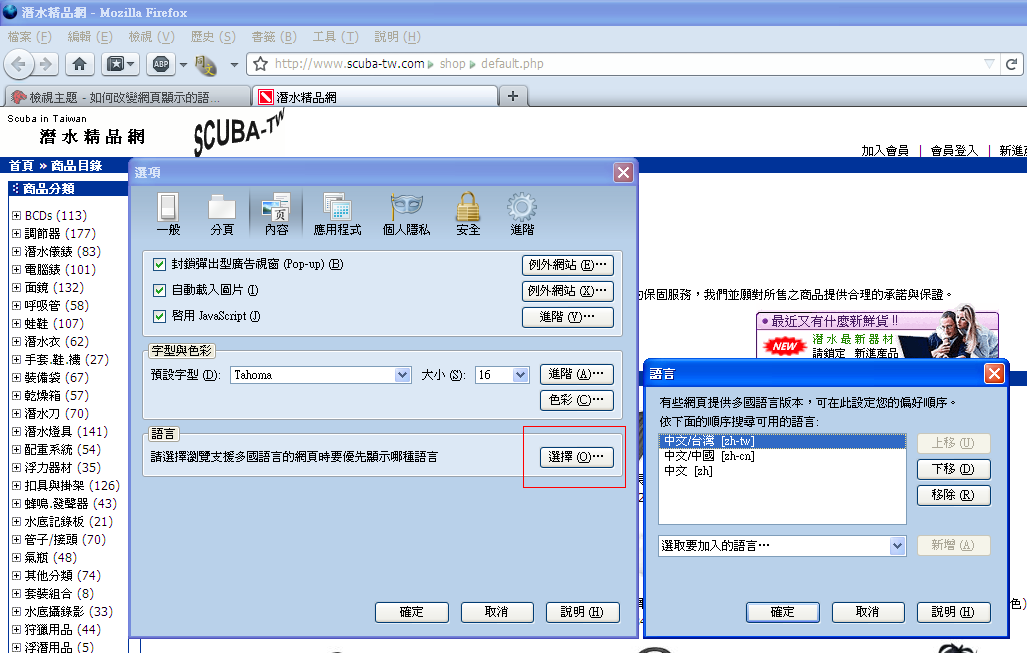Click 取消 in the language dialog
Image resolution: width=1027 pixels, height=653 pixels.
868,612
